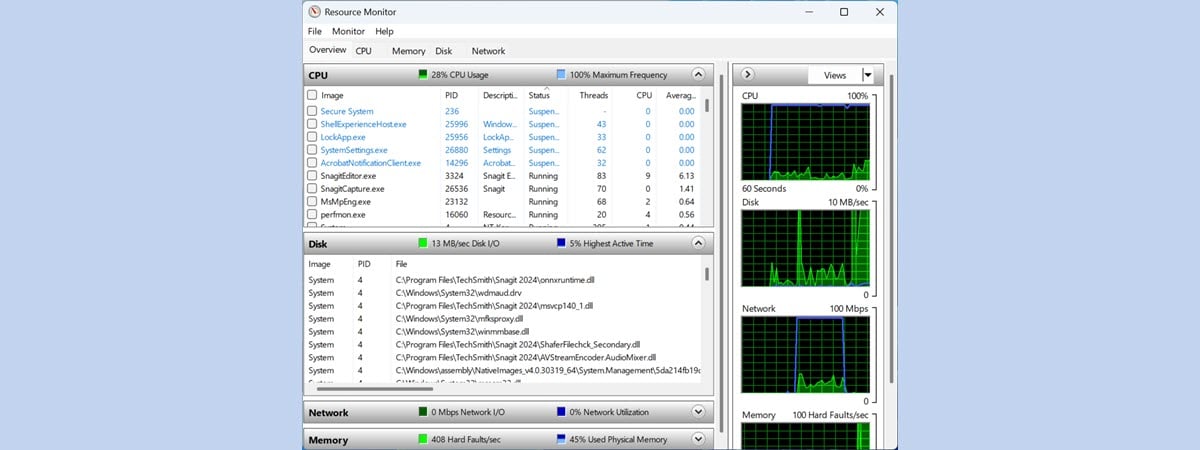Sort CPU list by Threads column
The width and height of the screenshot is (1200, 450).
point(593,95)
